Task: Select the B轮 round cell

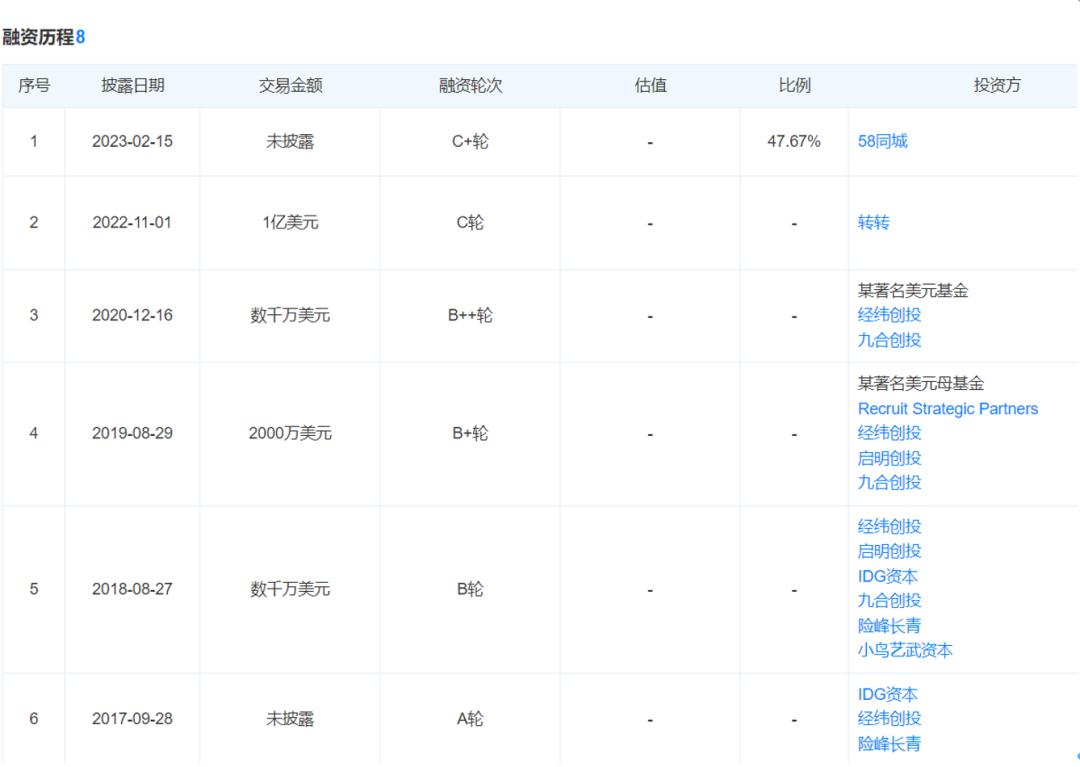Action: [x=470, y=589]
